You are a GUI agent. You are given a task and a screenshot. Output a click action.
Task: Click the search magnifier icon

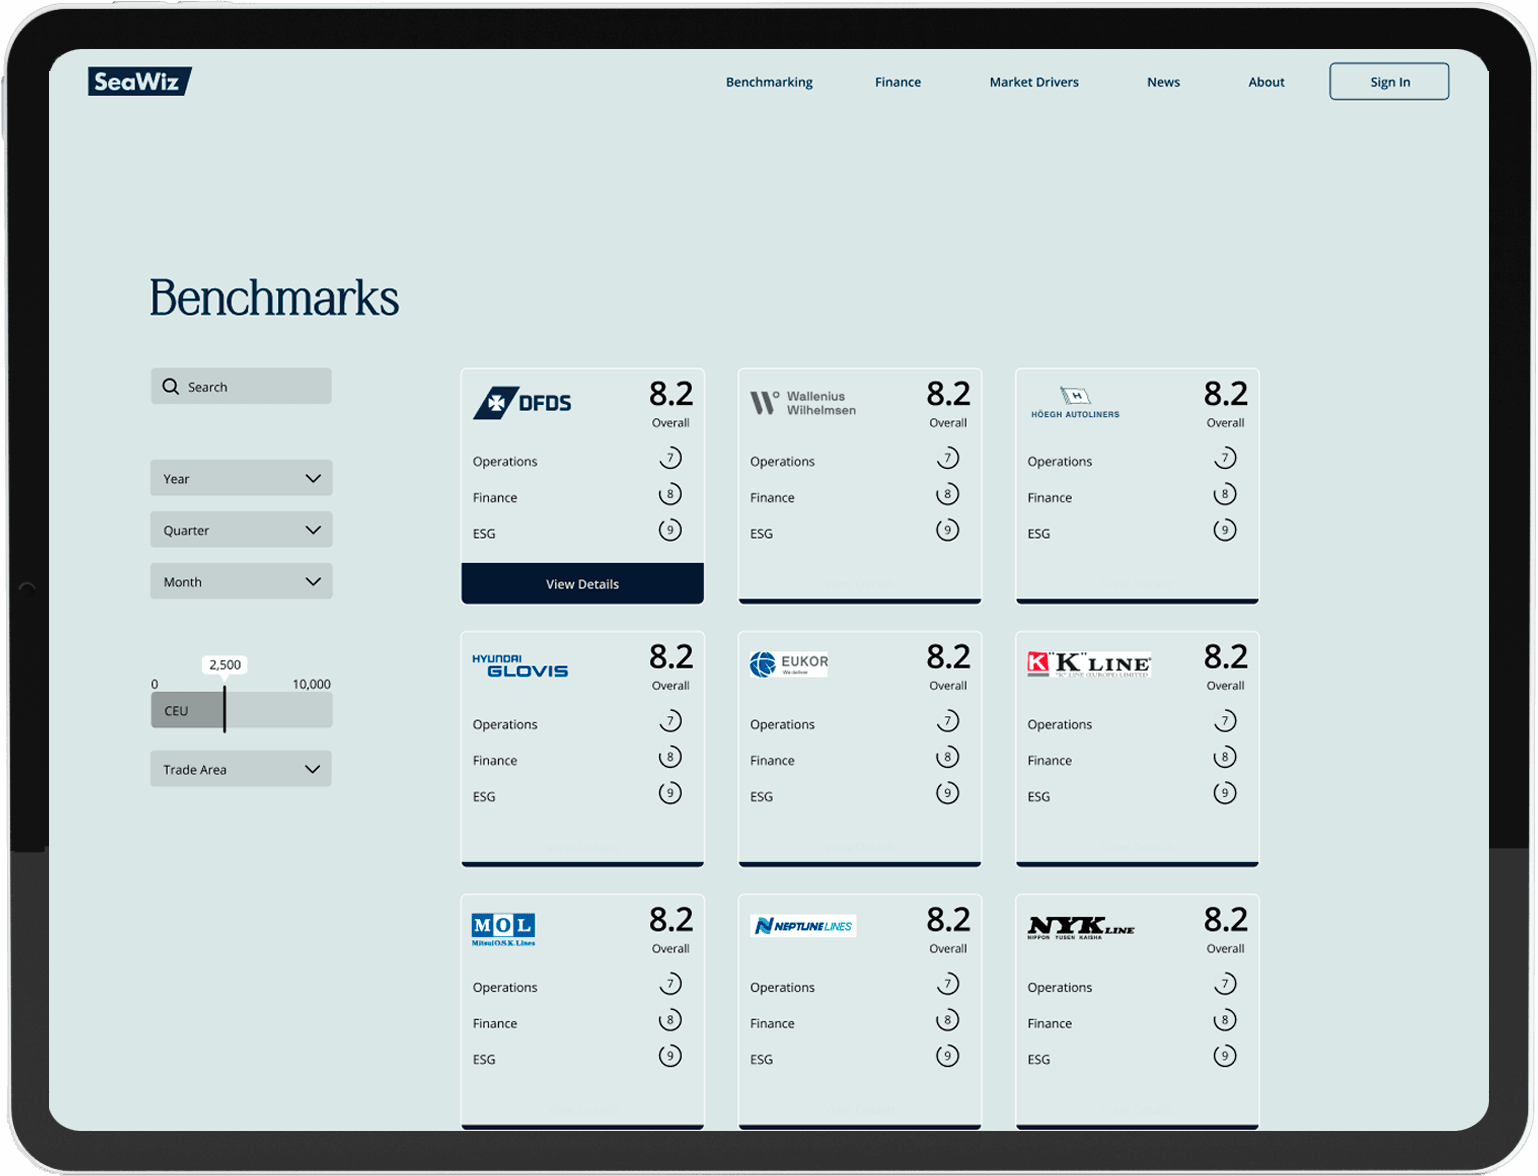[x=171, y=386]
